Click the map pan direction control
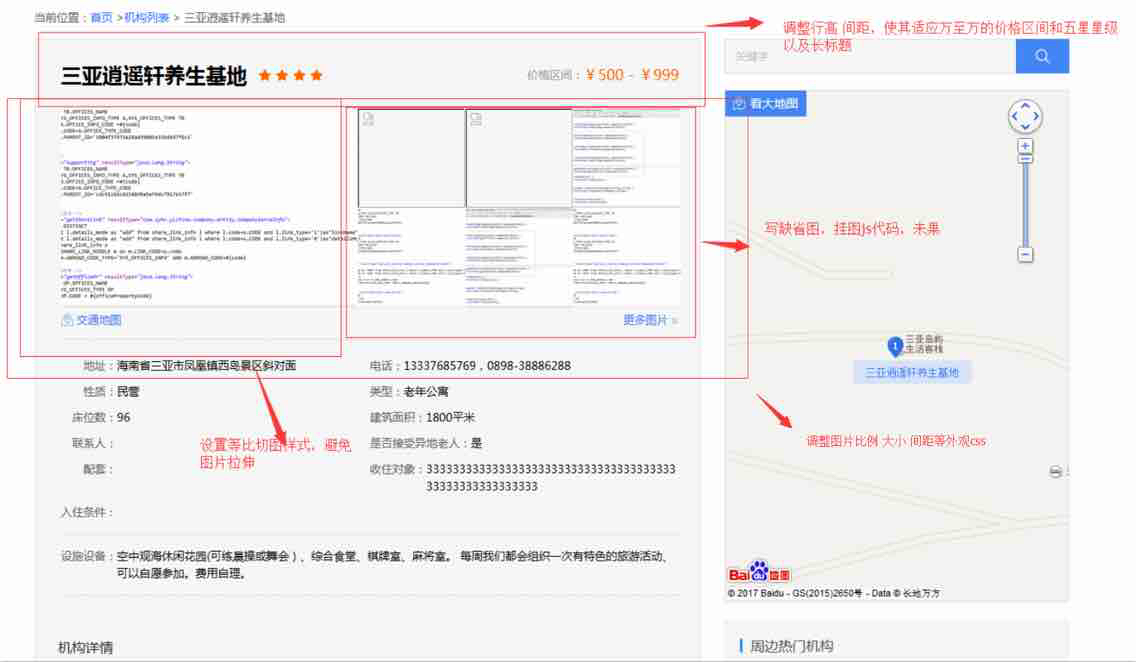Screen dimensions: 1136x662 point(1025,116)
